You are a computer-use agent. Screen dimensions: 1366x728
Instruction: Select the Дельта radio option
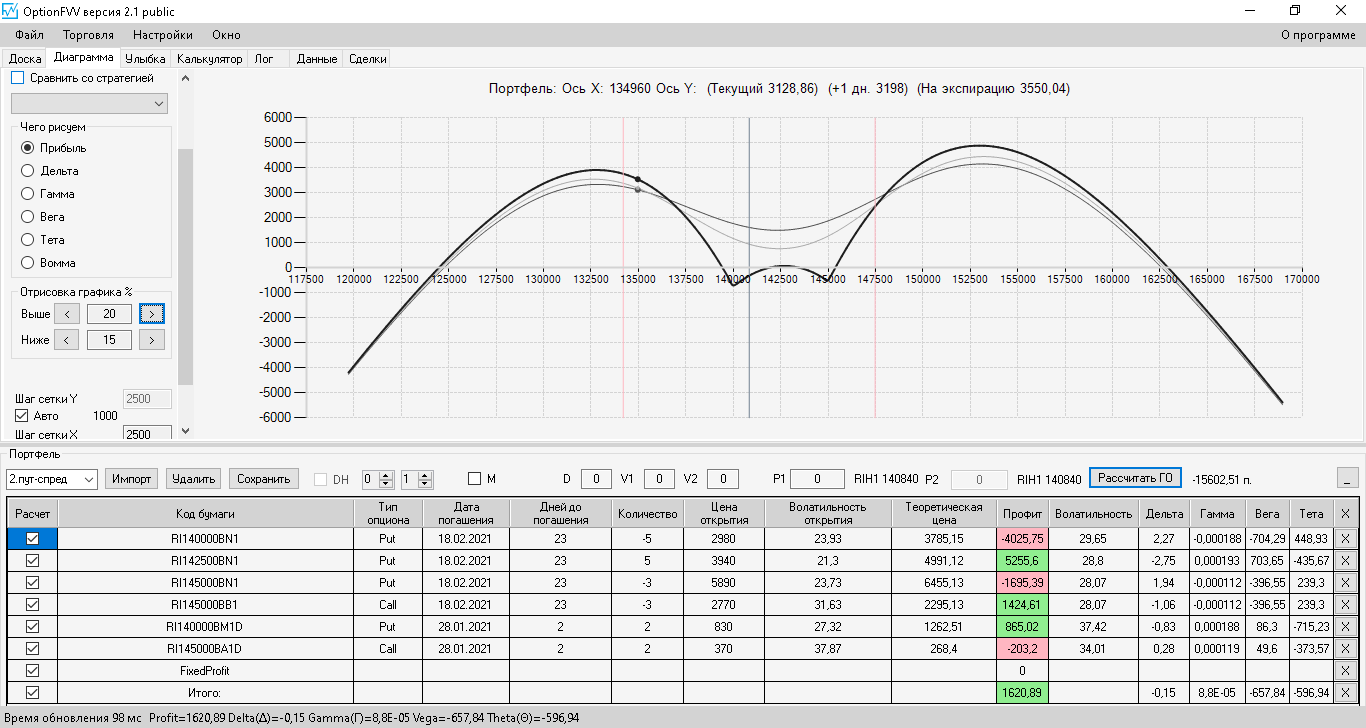[28, 171]
